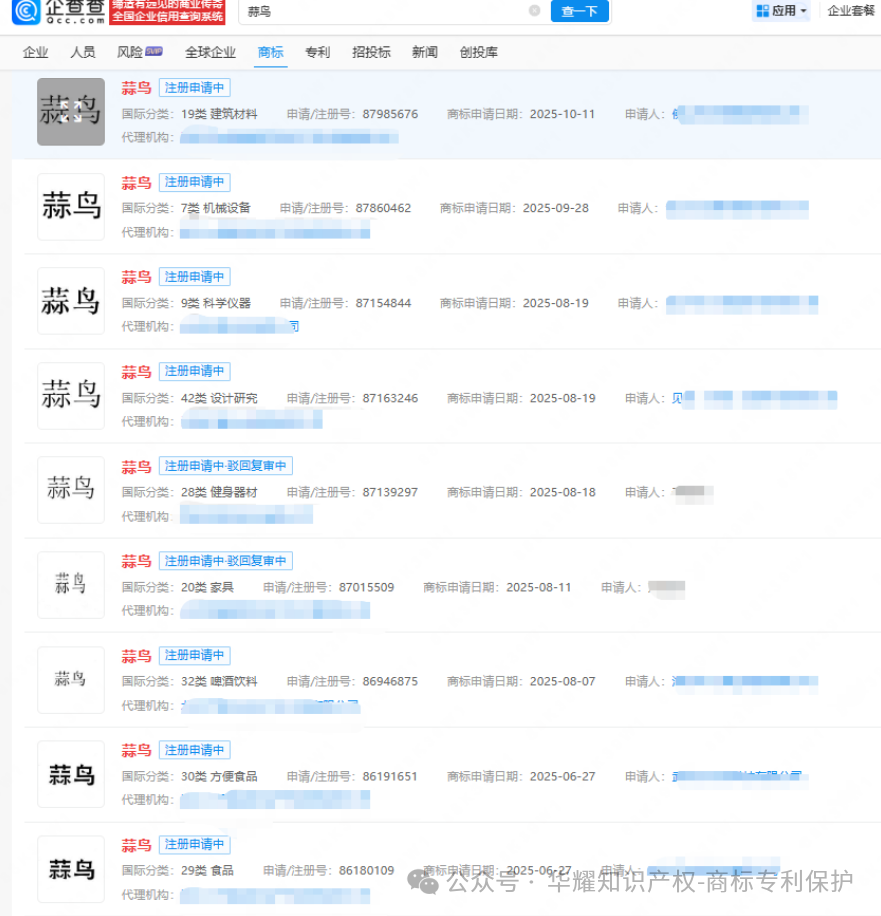Open trademark thumbnail for 19类 建筑材料
Image resolution: width=881 pixels, height=916 pixels.
(71, 112)
